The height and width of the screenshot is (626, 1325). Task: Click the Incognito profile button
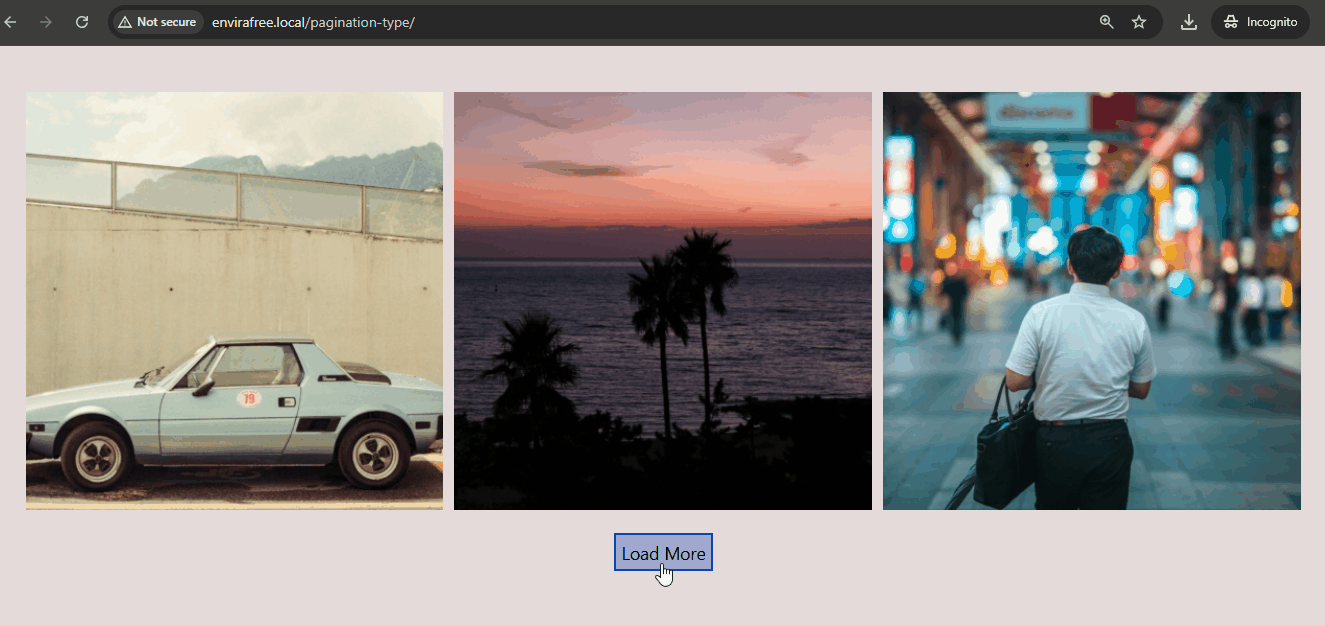pos(1260,22)
